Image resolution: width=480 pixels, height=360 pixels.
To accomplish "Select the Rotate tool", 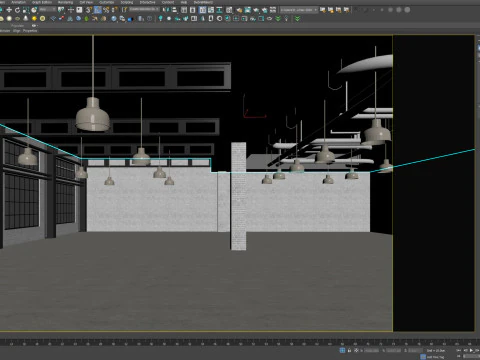I will coord(17,10).
